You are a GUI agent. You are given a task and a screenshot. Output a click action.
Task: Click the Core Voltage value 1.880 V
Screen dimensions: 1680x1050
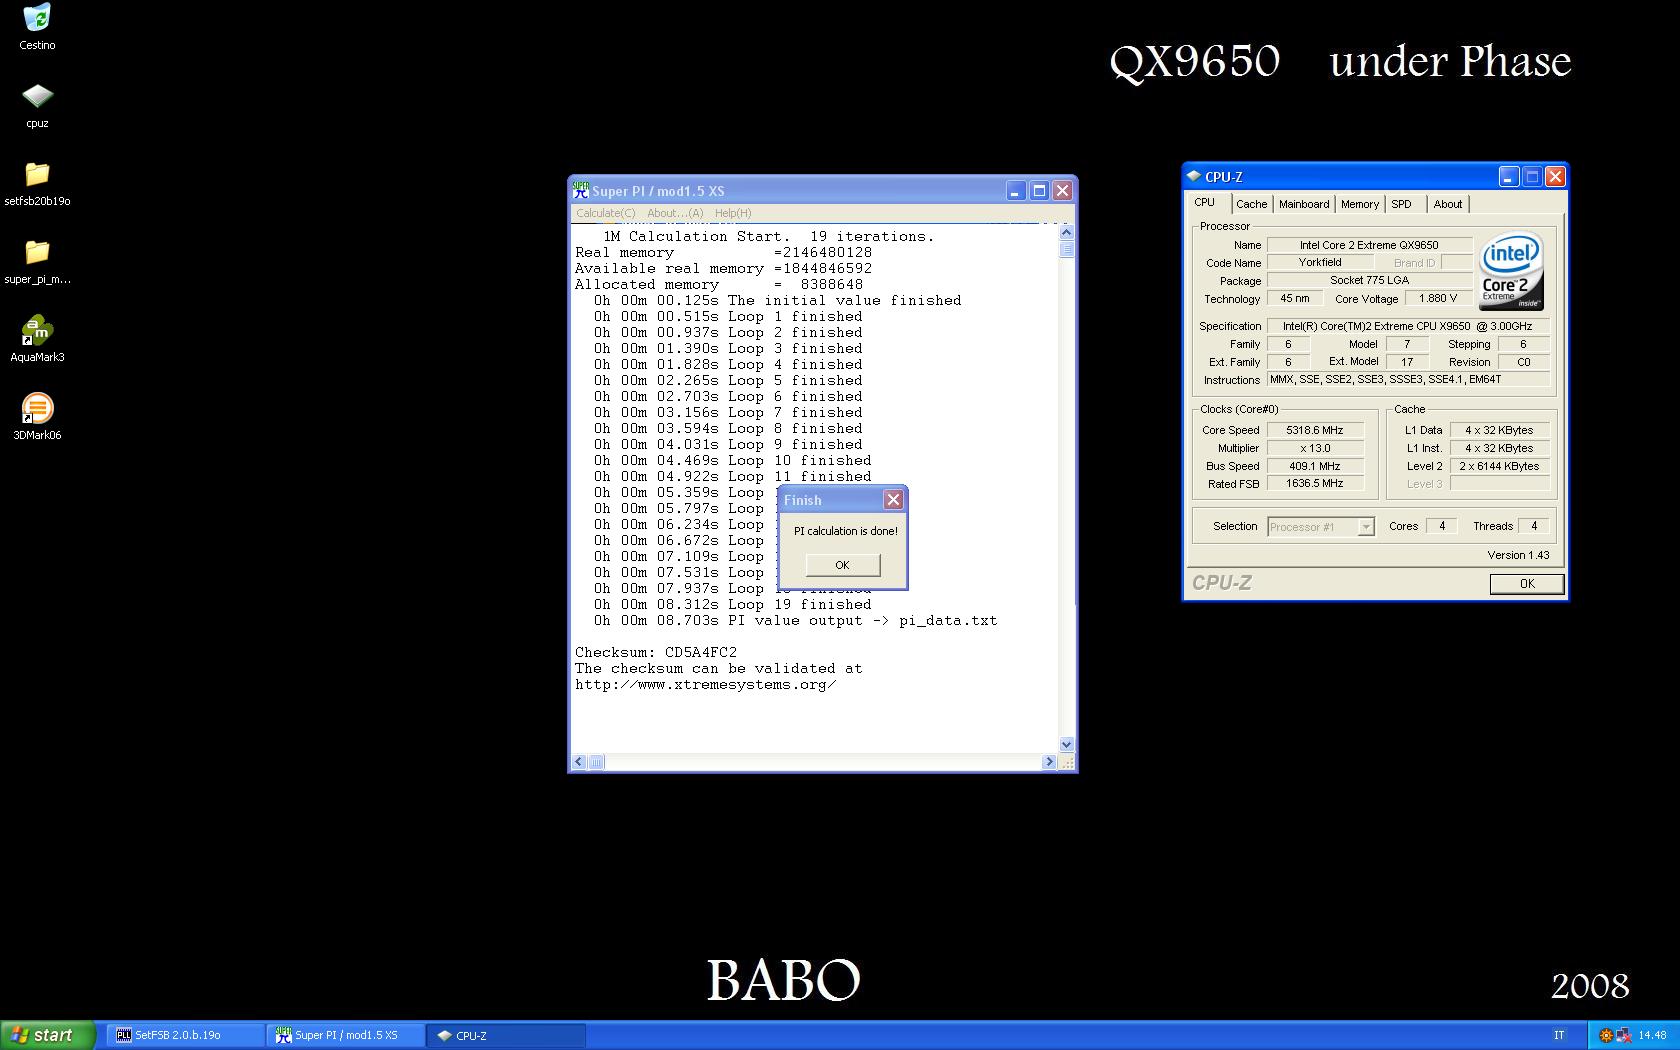1438,298
